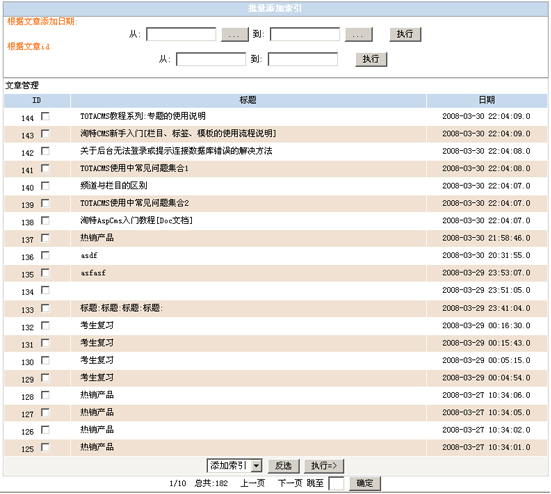Click date 2008-03-27 10:34:01.0

pyautogui.click(x=486, y=447)
